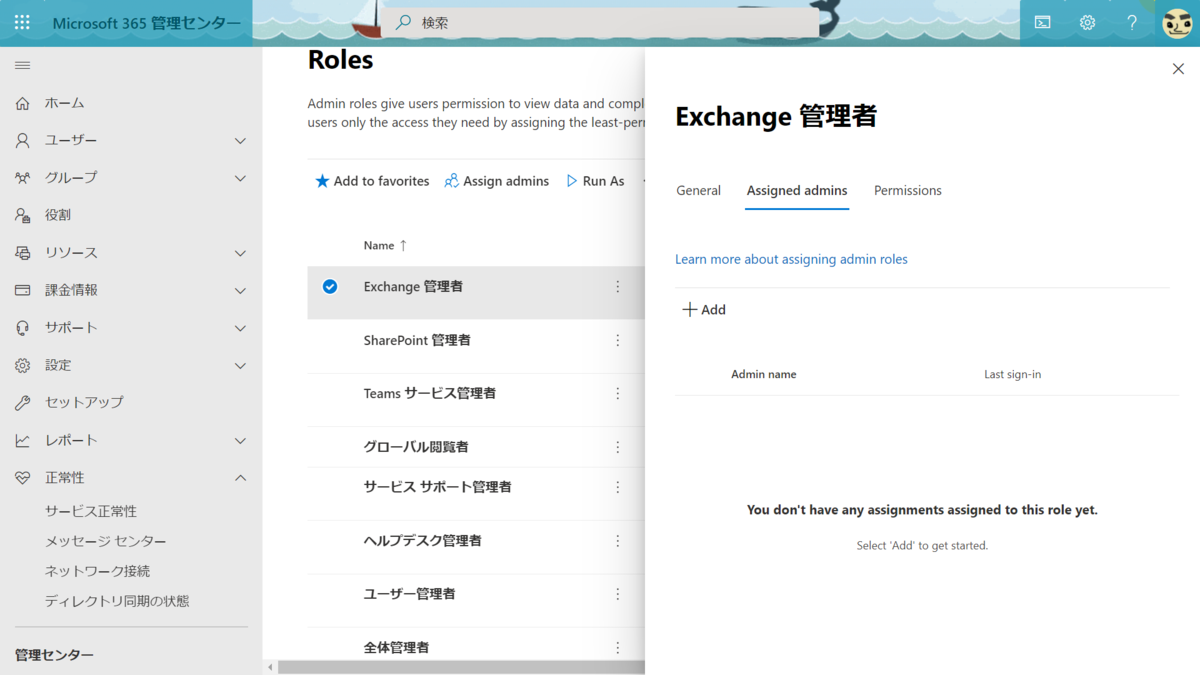Viewport: 1200px width, 675px height.
Task: Select the Assigned admins tab
Action: tap(797, 190)
